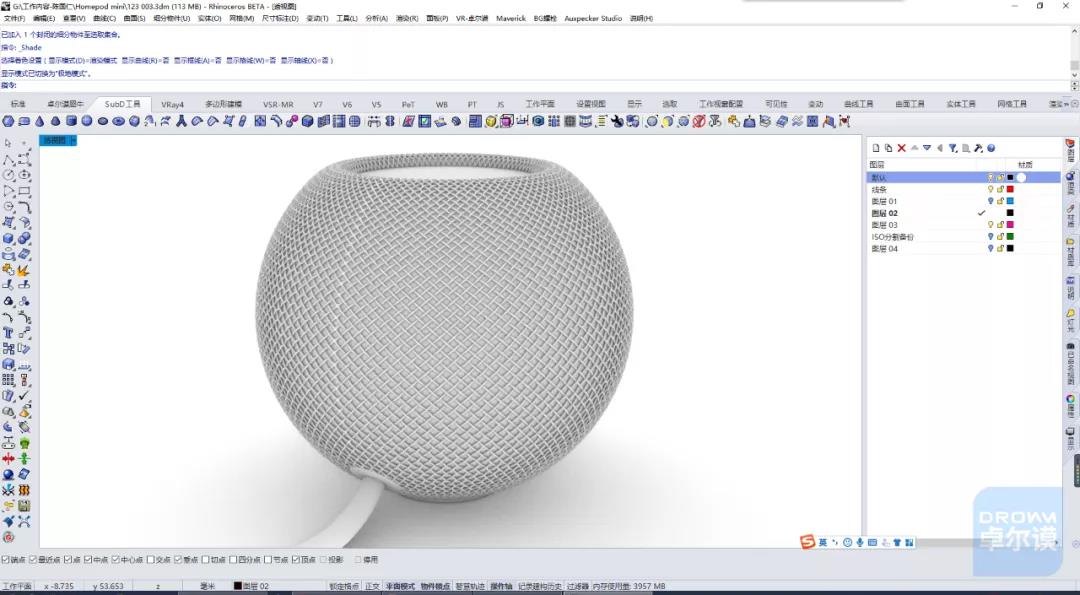Click the wrench icon in SubD toolbar
Screen dimensions: 1080x595
[x=617, y=121]
